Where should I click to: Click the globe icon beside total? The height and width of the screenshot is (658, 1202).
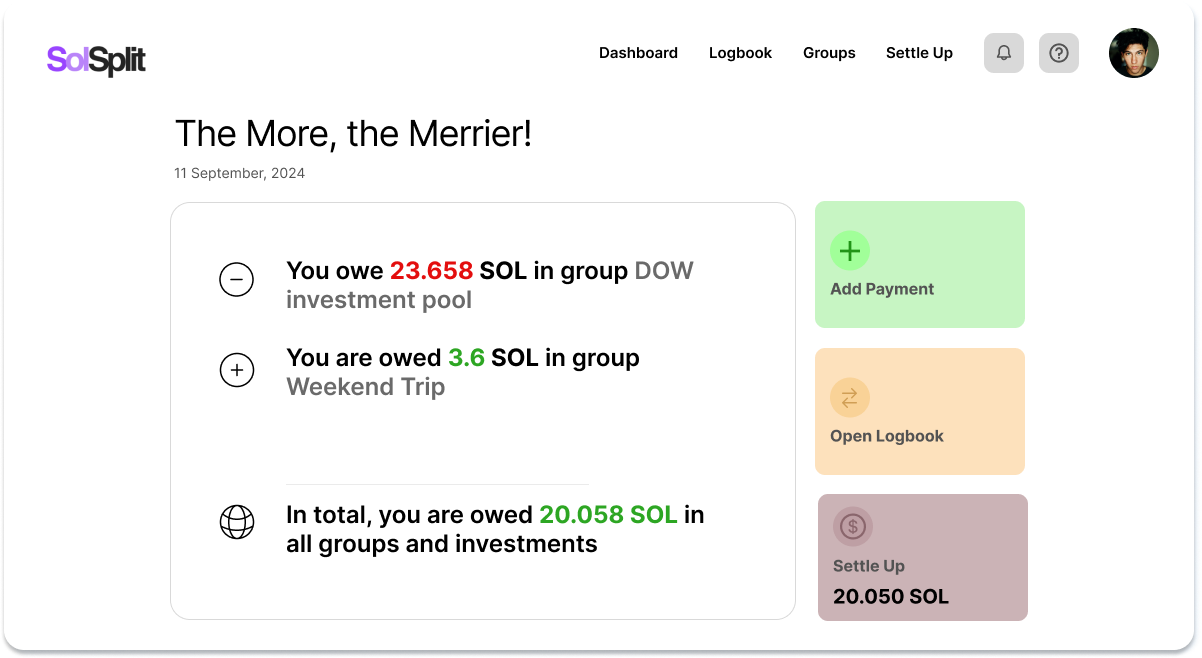pos(237,522)
